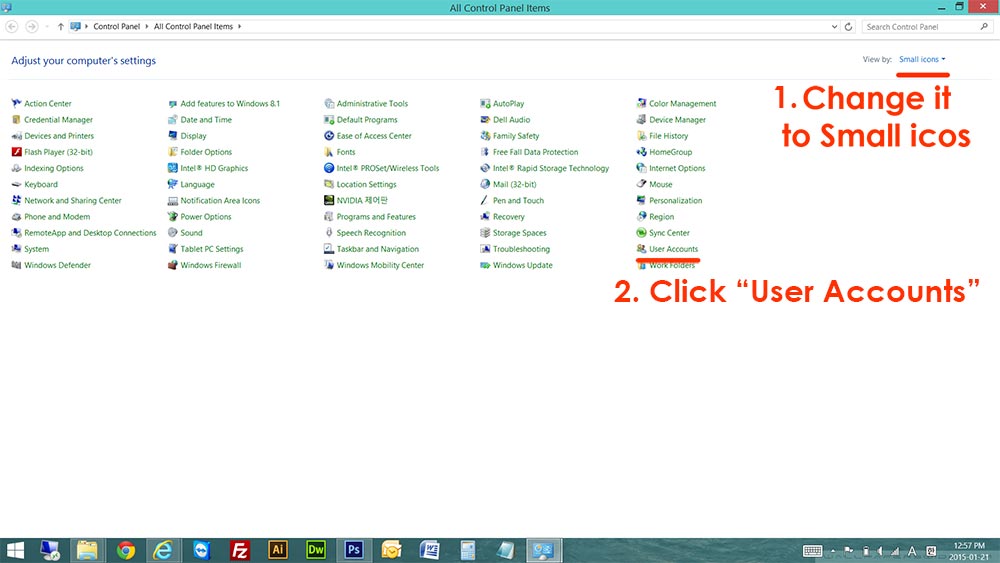
Task: Click the HomeGroup icon
Action: pos(642,152)
